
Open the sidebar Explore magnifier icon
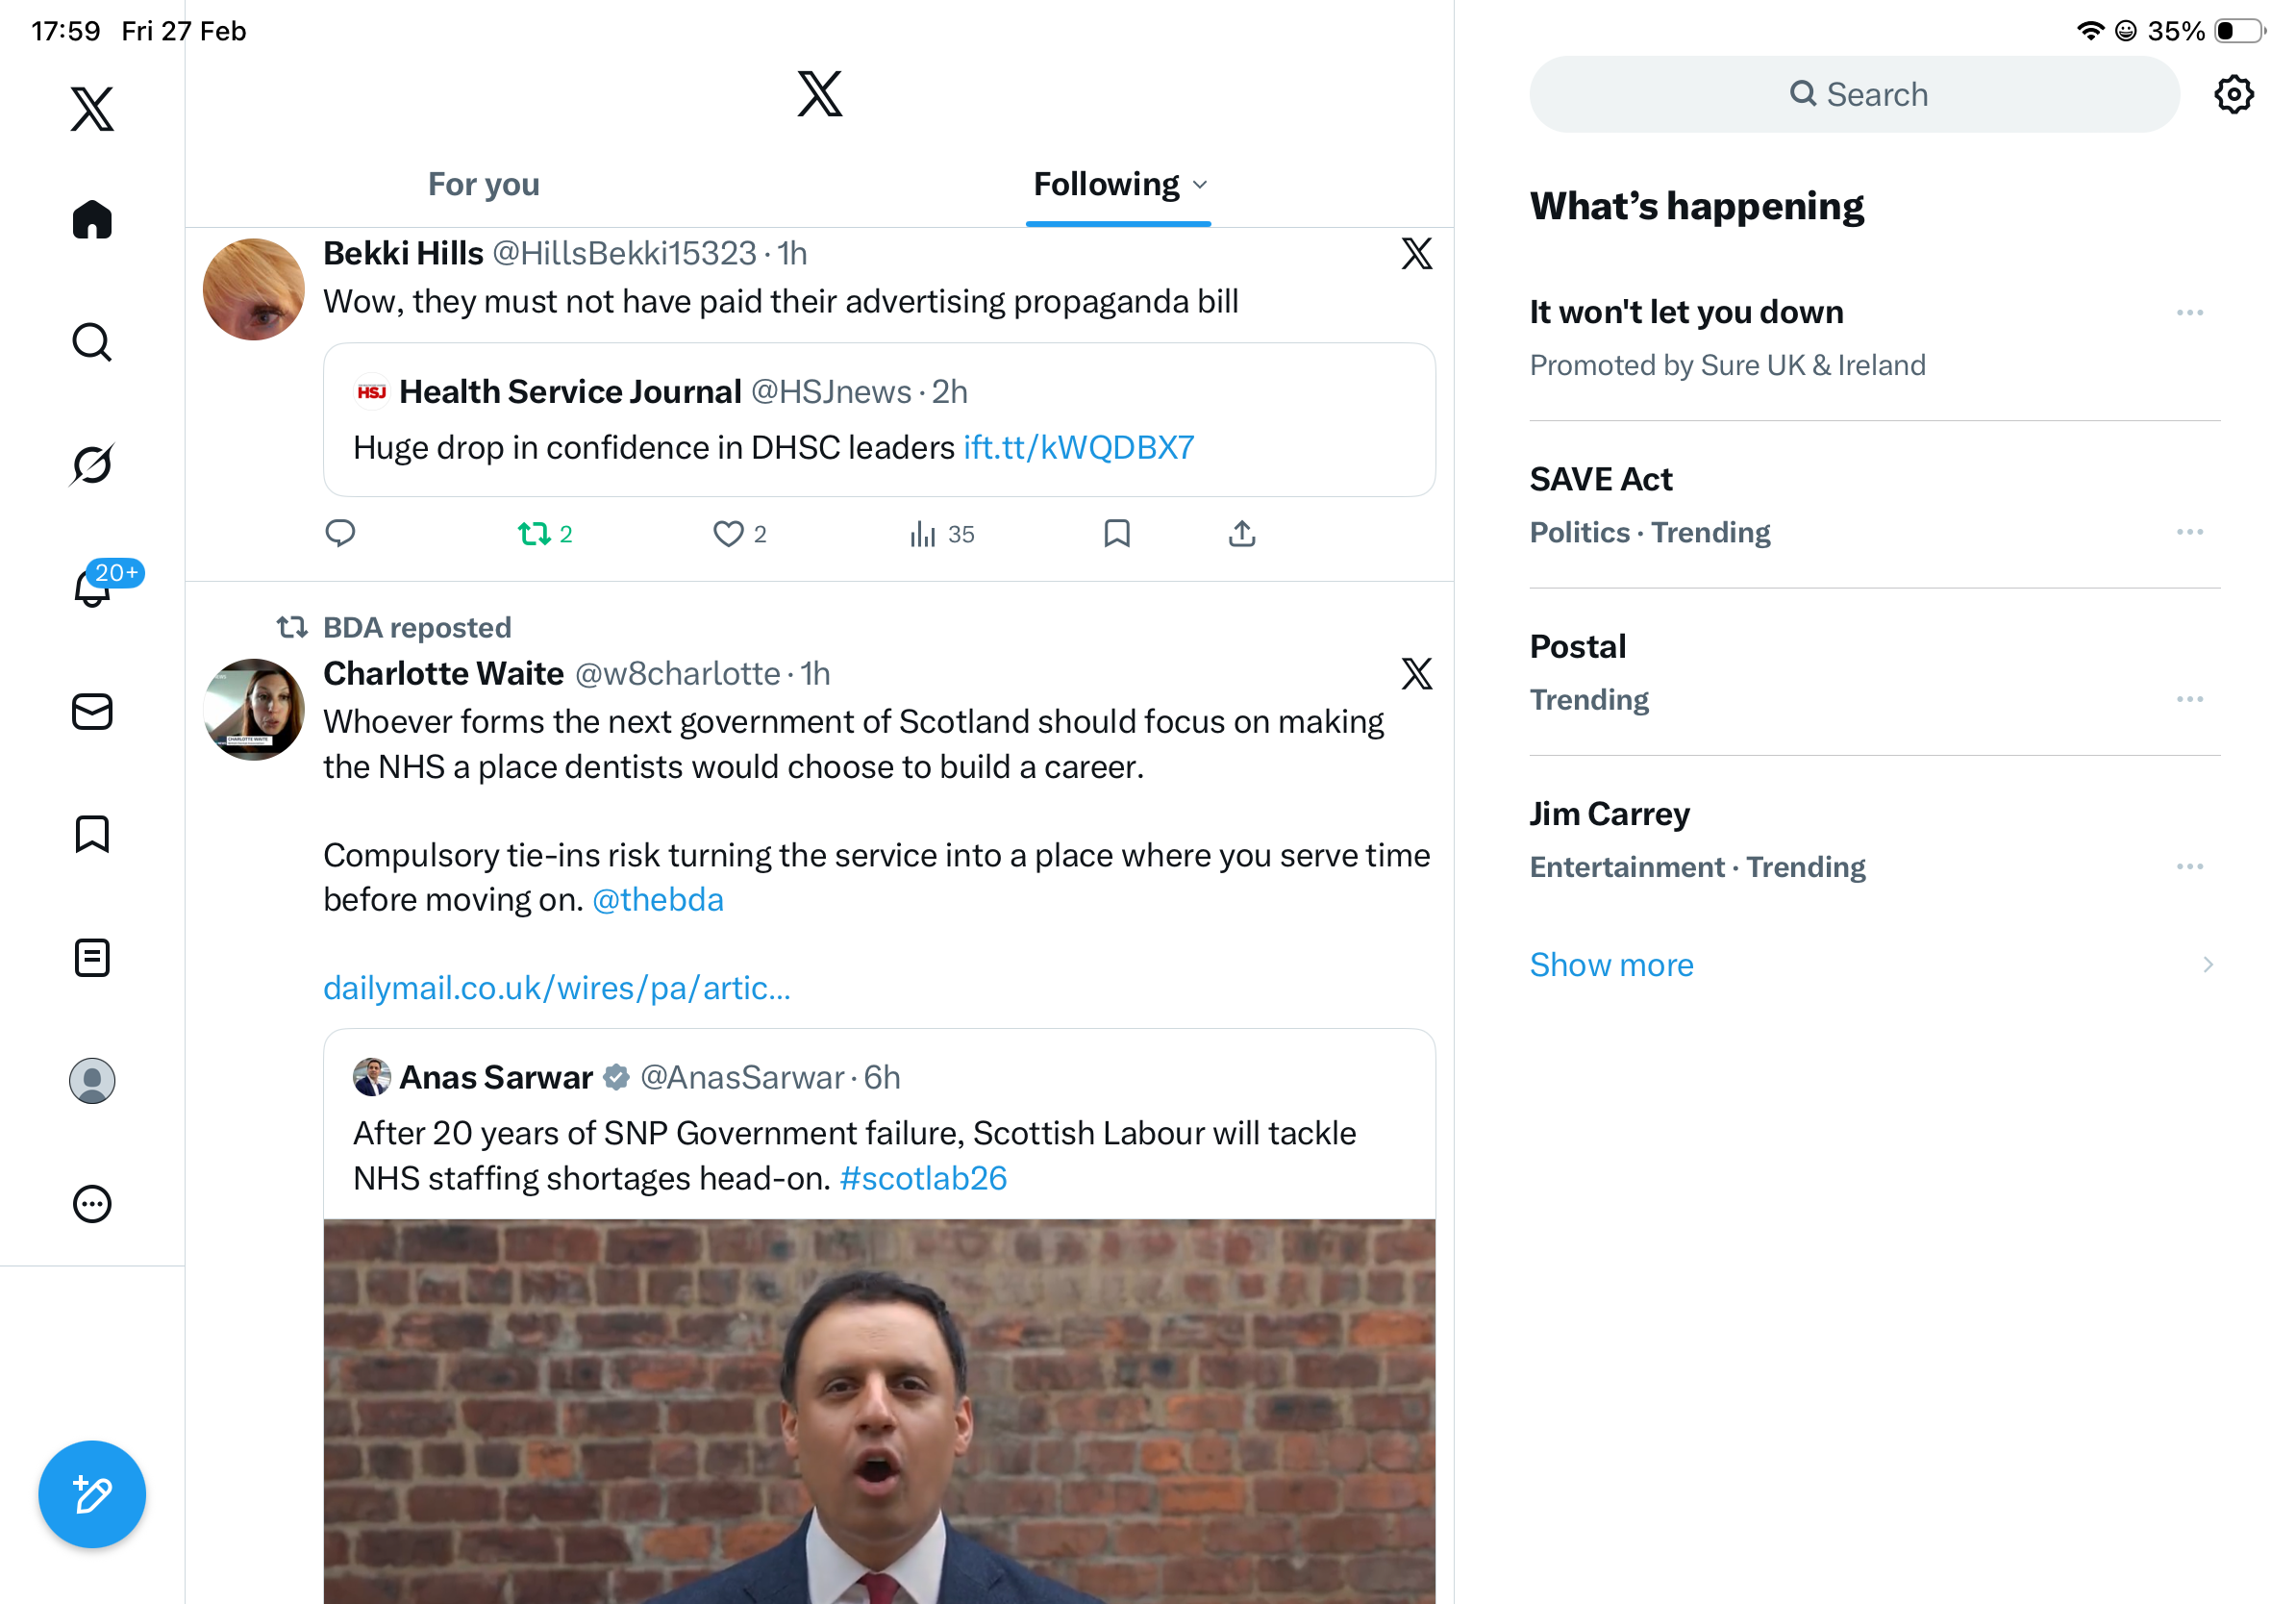(x=92, y=342)
